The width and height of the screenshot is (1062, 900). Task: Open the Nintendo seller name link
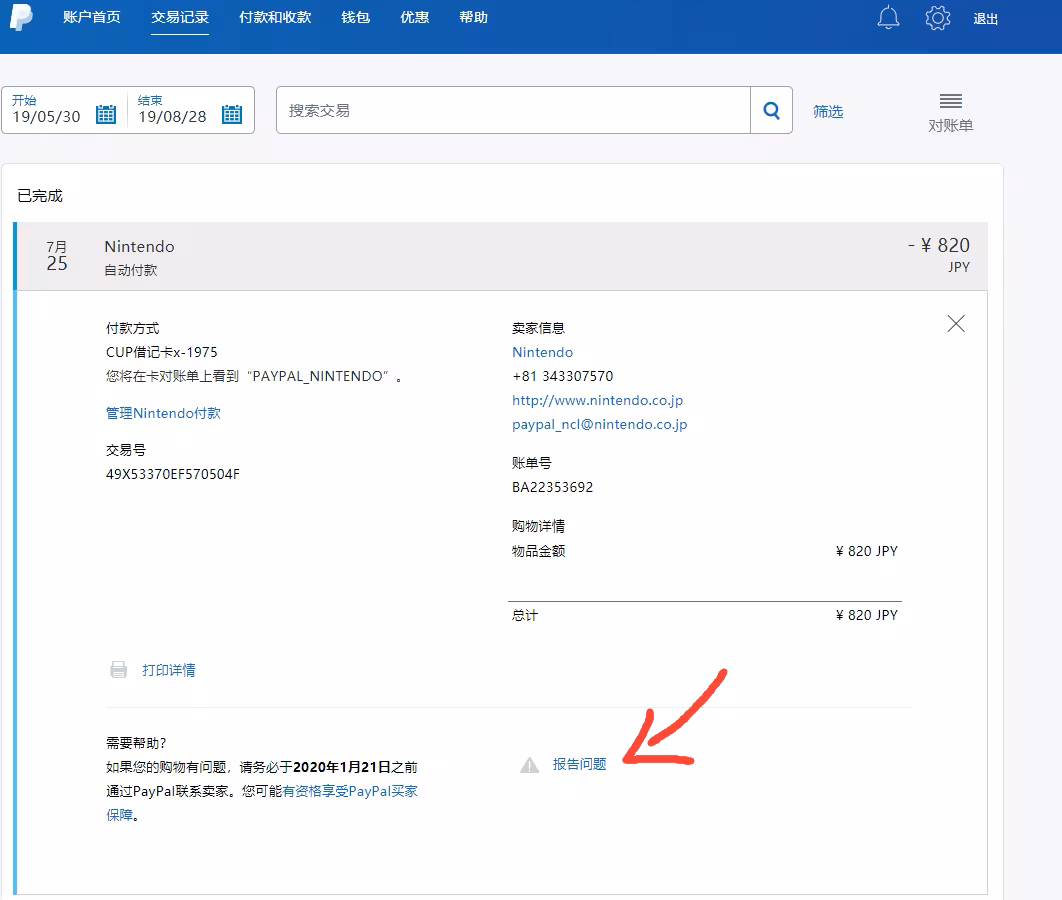click(x=543, y=352)
